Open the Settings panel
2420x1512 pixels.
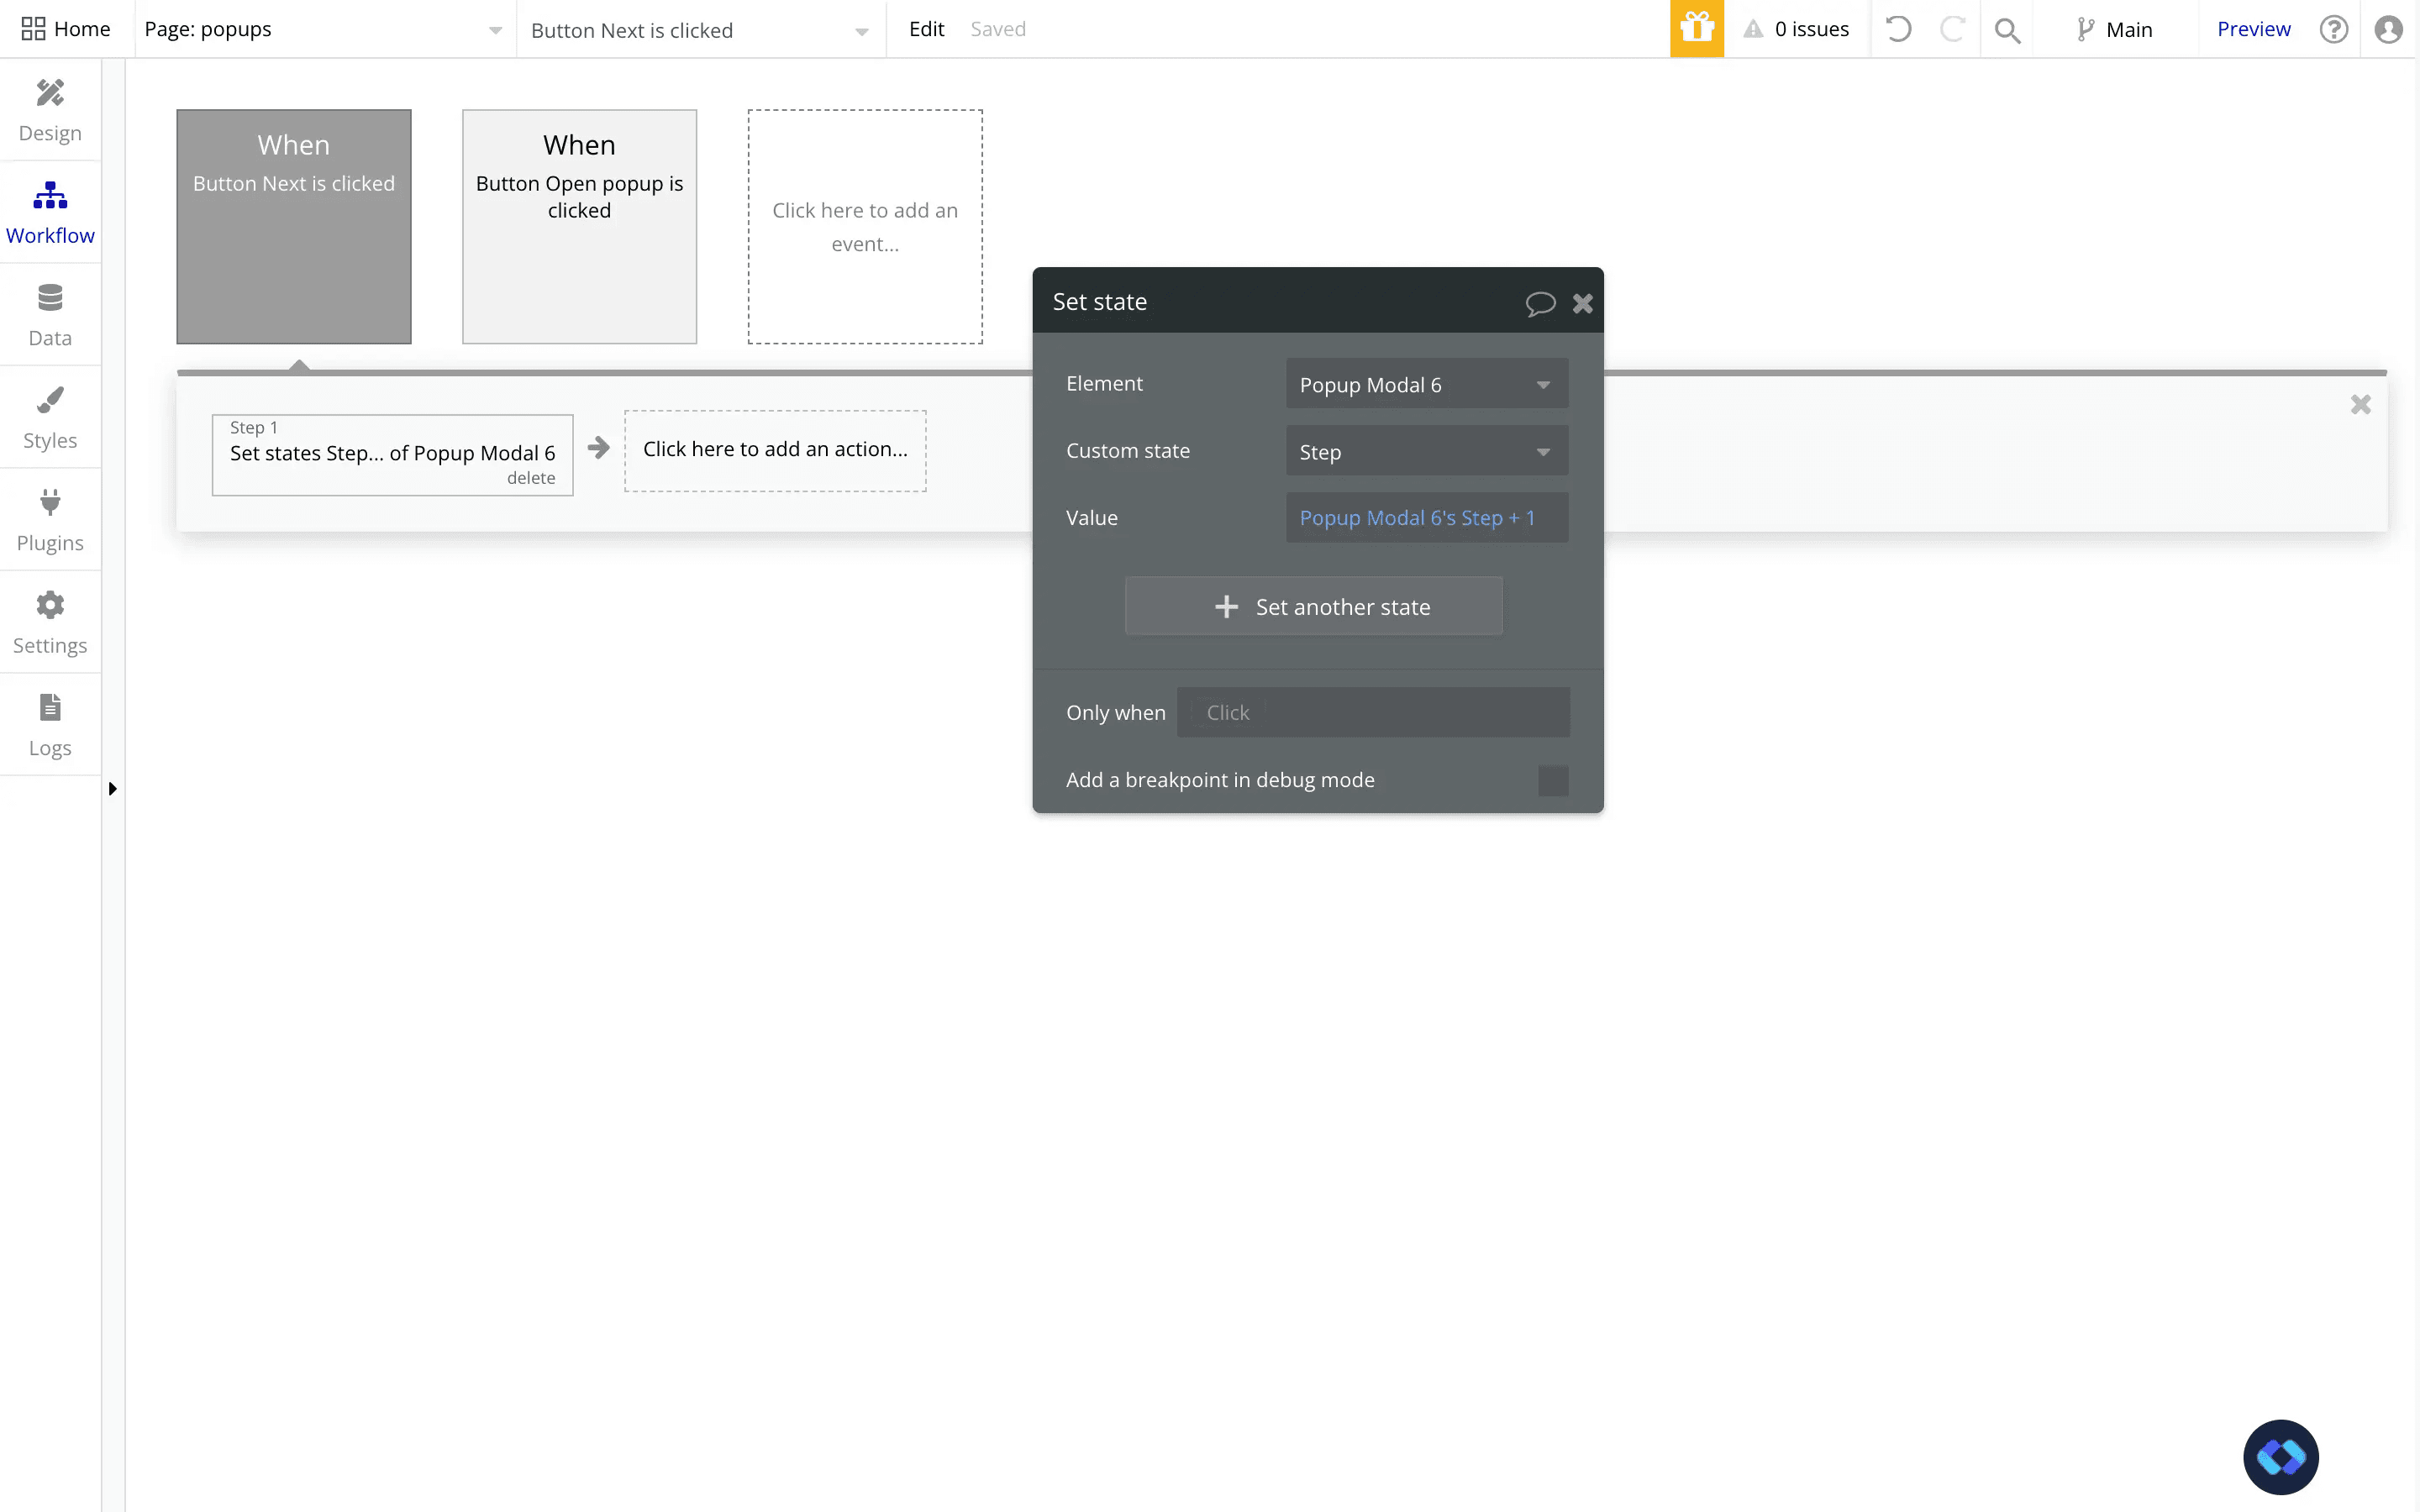[50, 622]
